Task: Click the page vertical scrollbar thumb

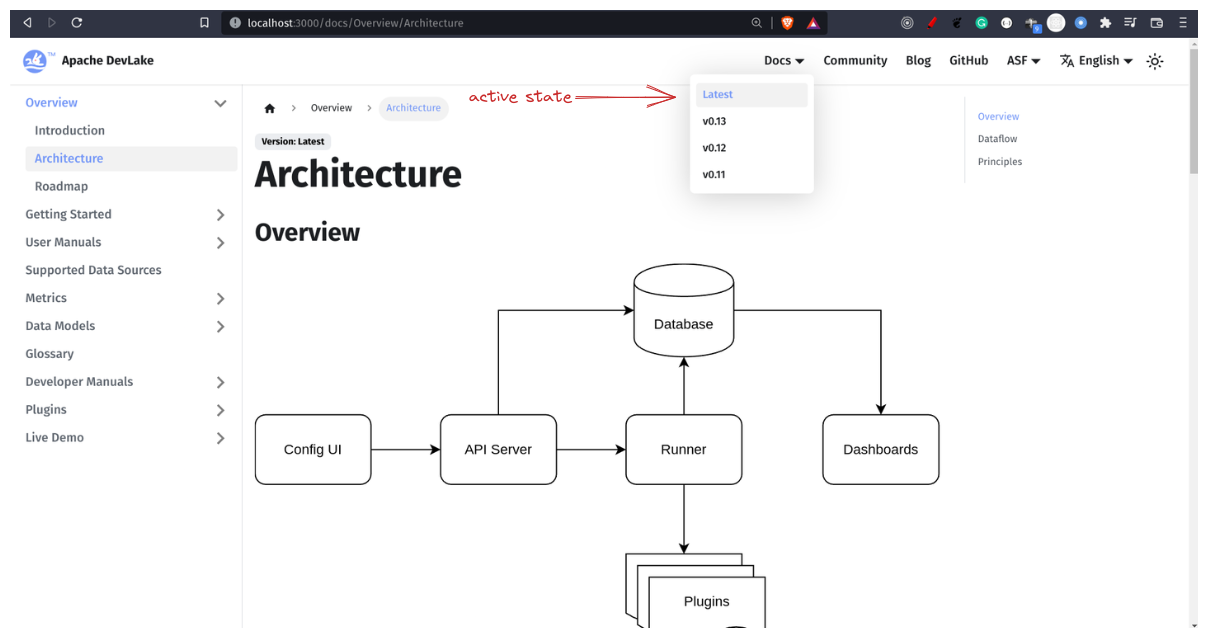Action: point(1193,110)
